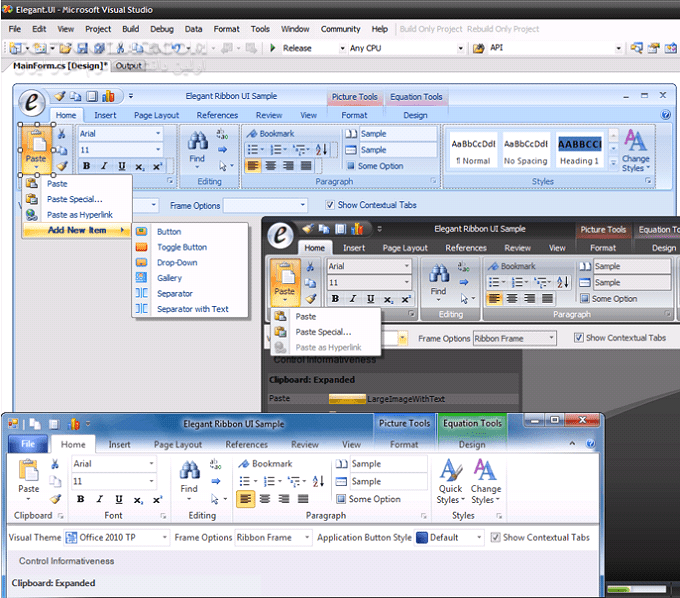Click the Start Debugging green arrow in Visual Studio
This screenshot has height=598, width=680.
click(x=273, y=48)
